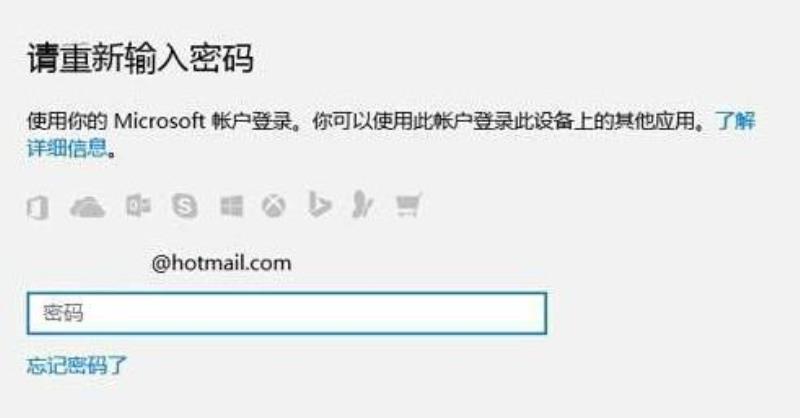Click the Bing icon

(x=319, y=205)
